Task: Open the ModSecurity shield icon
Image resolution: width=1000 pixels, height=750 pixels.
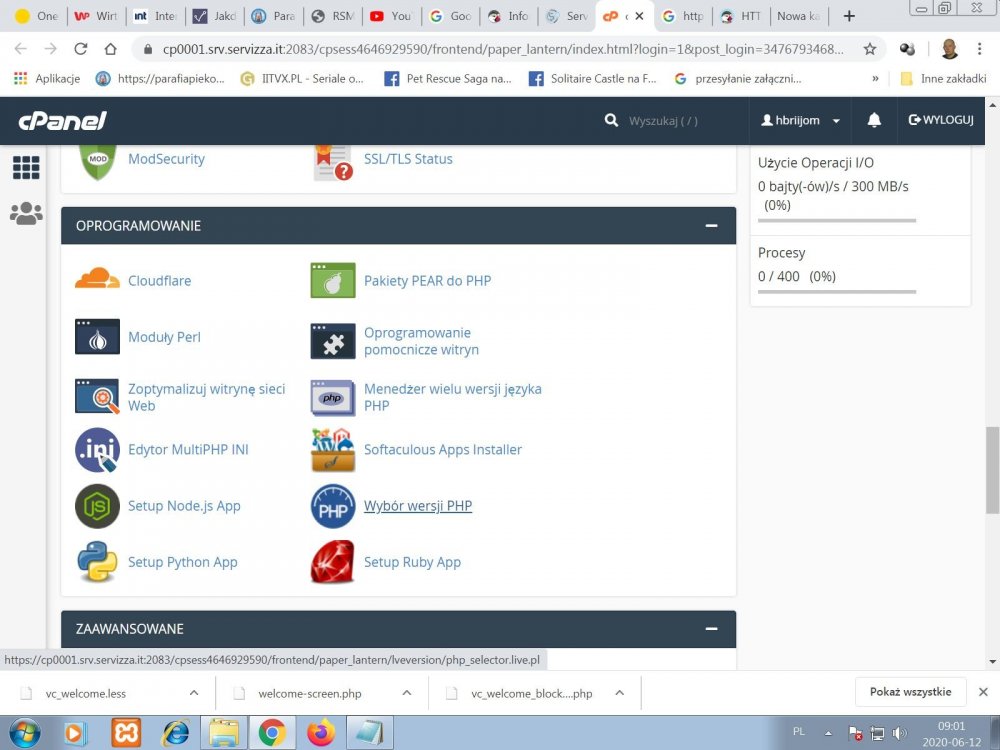Action: click(97, 161)
